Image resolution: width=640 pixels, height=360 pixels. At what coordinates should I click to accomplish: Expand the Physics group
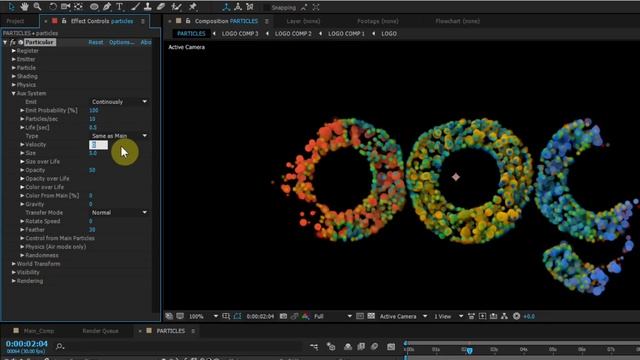tap(13, 85)
